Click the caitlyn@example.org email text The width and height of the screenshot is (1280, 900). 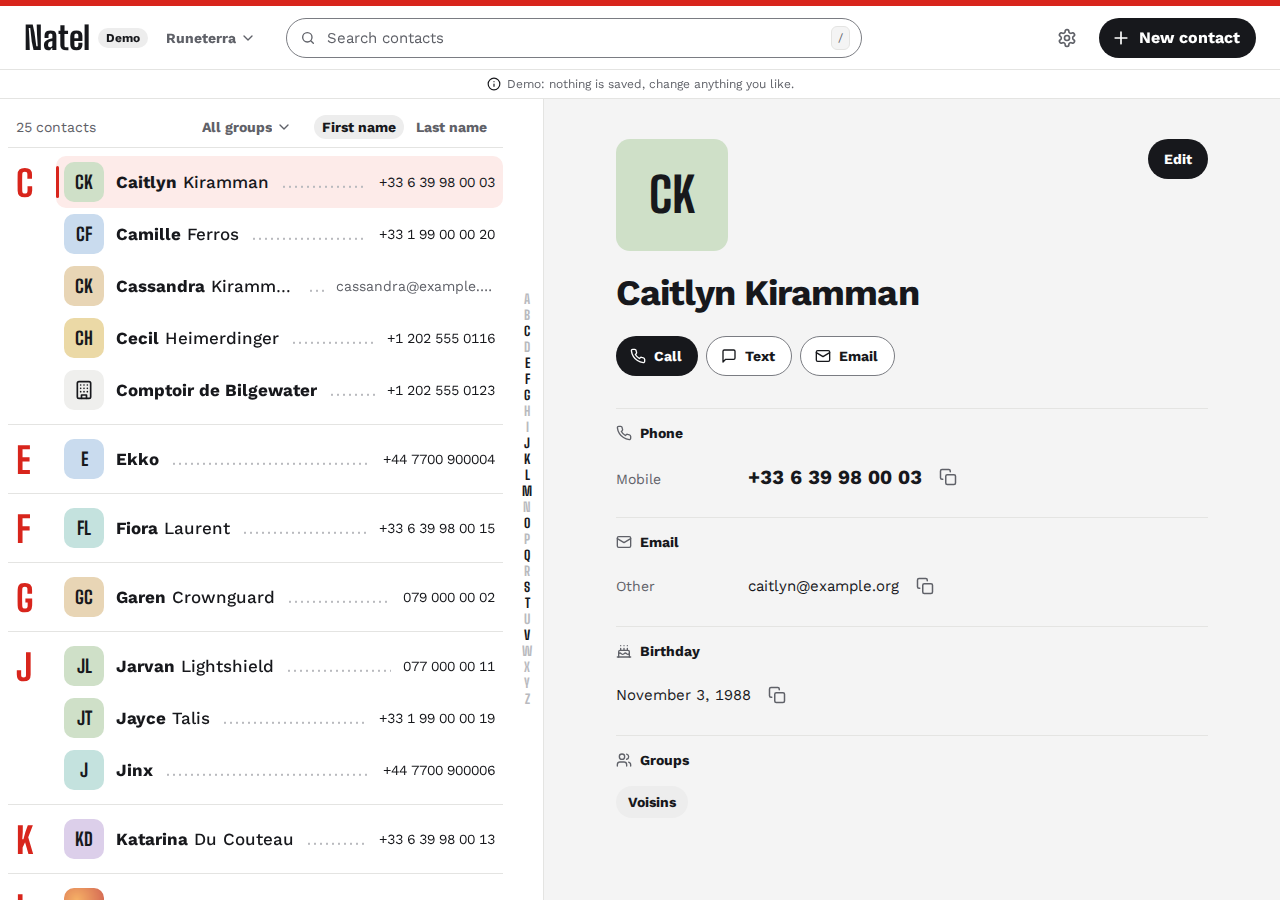pos(823,586)
